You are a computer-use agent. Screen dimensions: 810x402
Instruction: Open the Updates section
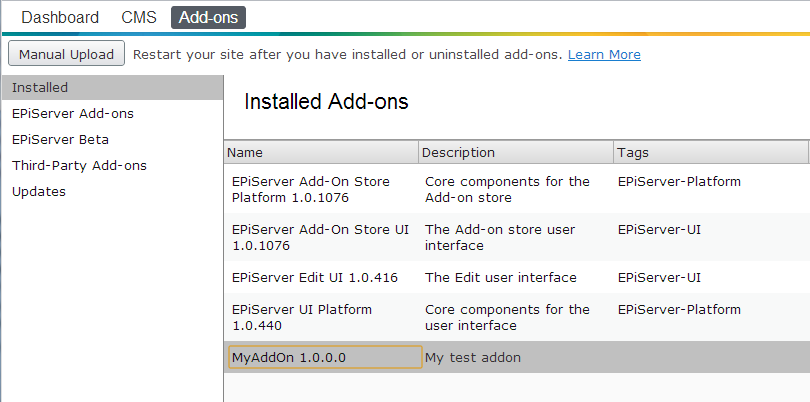pos(39,192)
